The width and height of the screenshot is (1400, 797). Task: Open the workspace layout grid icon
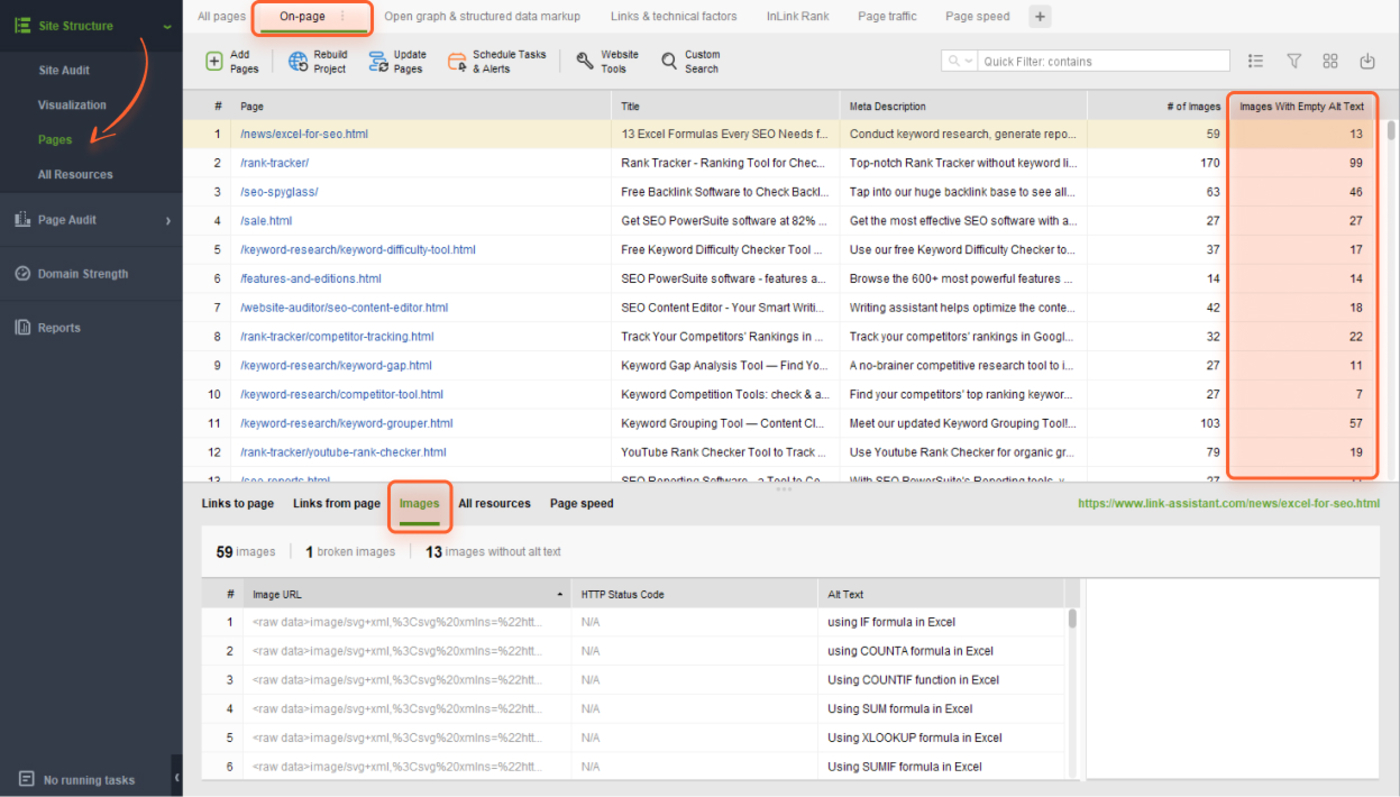point(1330,61)
